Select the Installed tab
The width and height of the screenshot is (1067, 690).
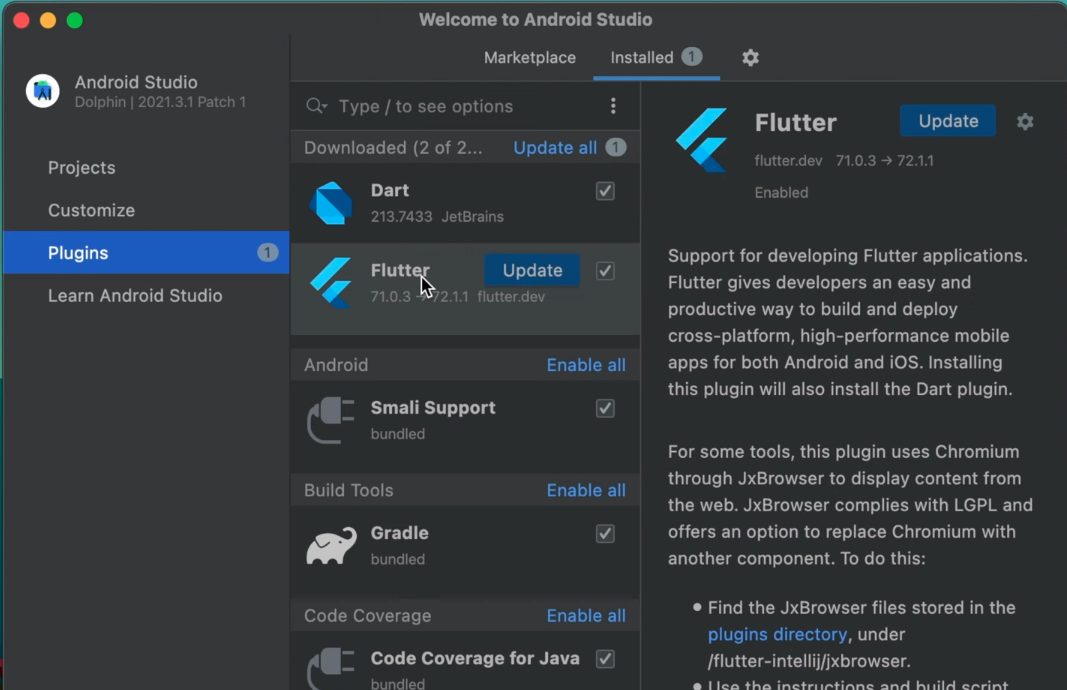coord(644,58)
